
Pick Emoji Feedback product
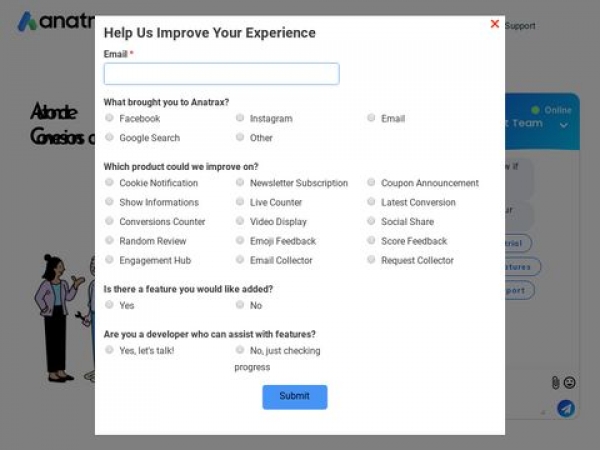(240, 240)
